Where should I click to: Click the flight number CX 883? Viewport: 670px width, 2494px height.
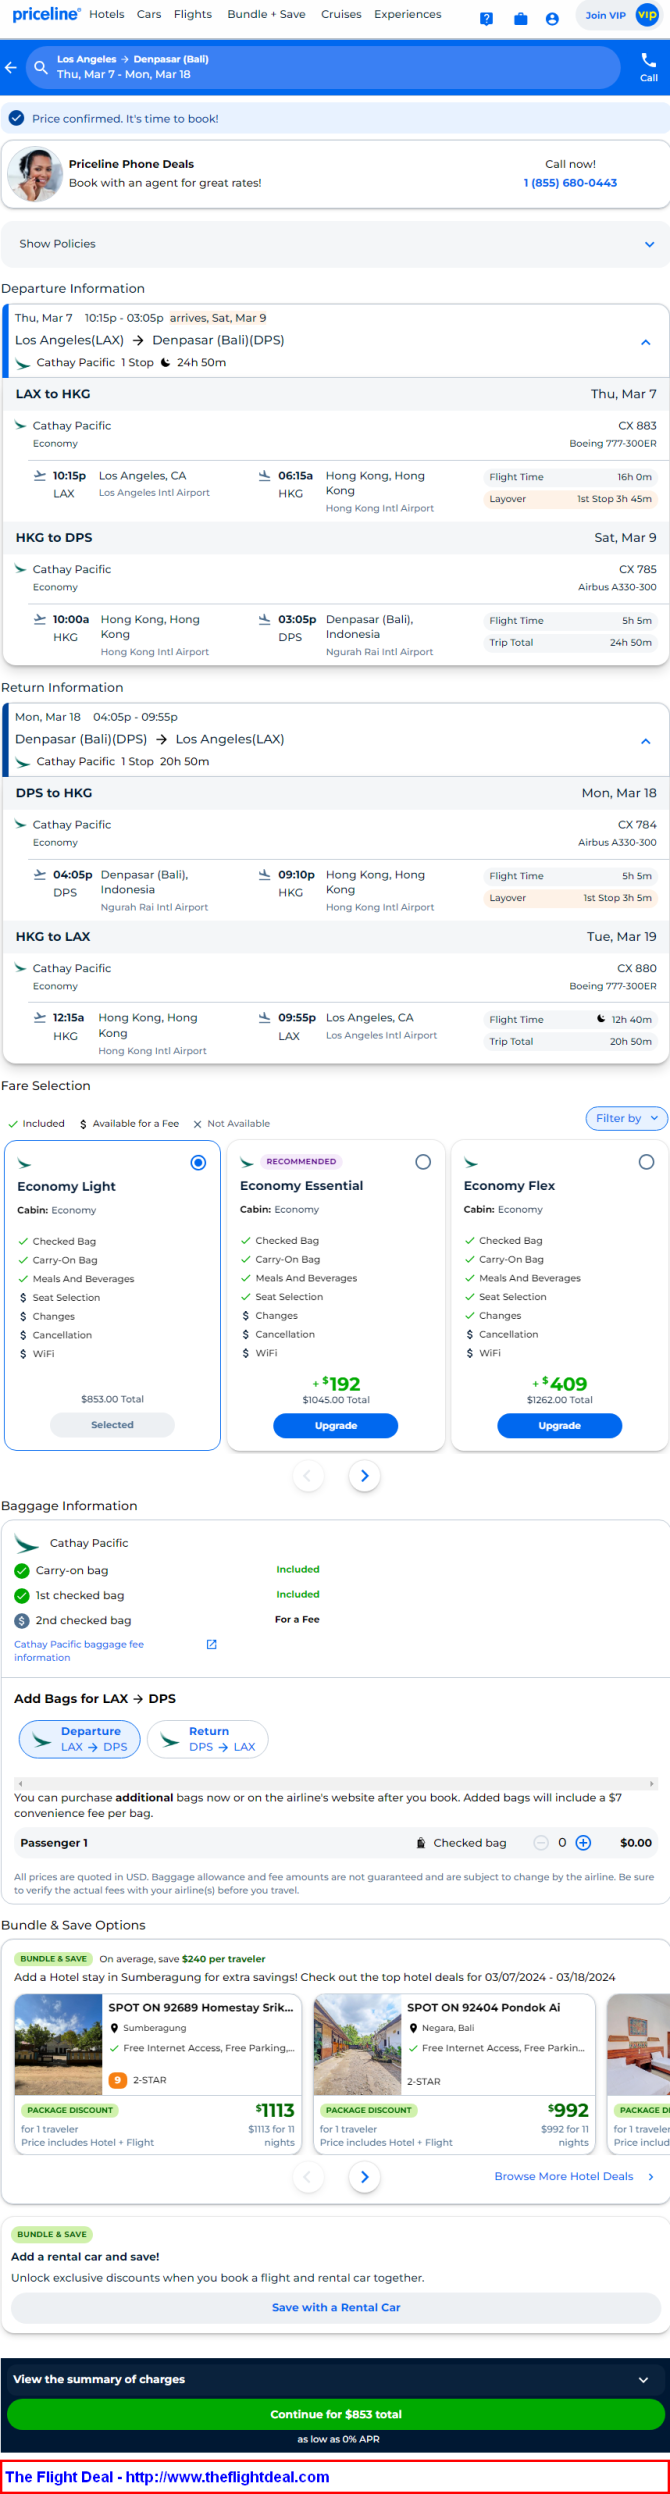click(x=637, y=426)
